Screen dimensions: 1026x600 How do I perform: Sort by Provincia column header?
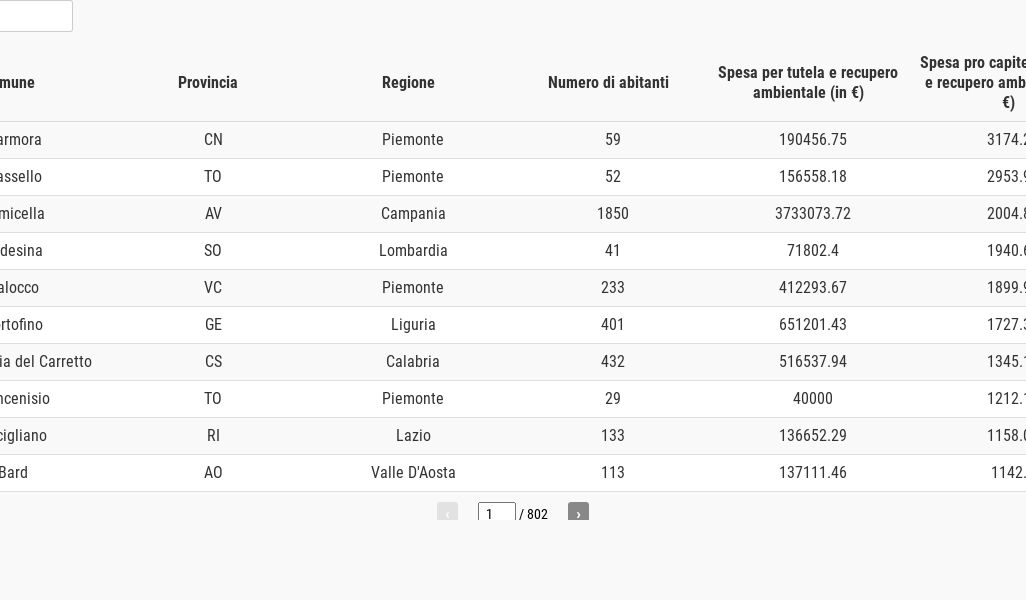[x=208, y=83]
